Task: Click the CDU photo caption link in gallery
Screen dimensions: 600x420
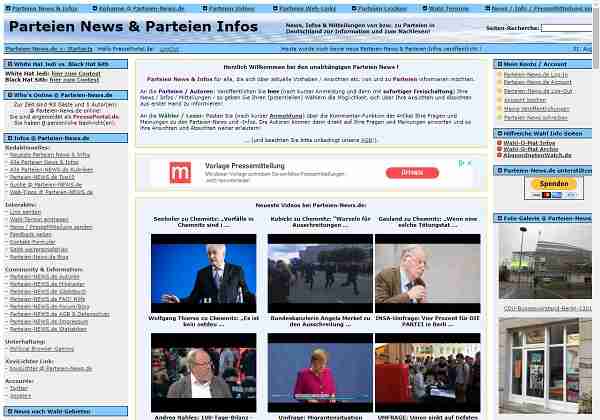Action: tap(548, 308)
